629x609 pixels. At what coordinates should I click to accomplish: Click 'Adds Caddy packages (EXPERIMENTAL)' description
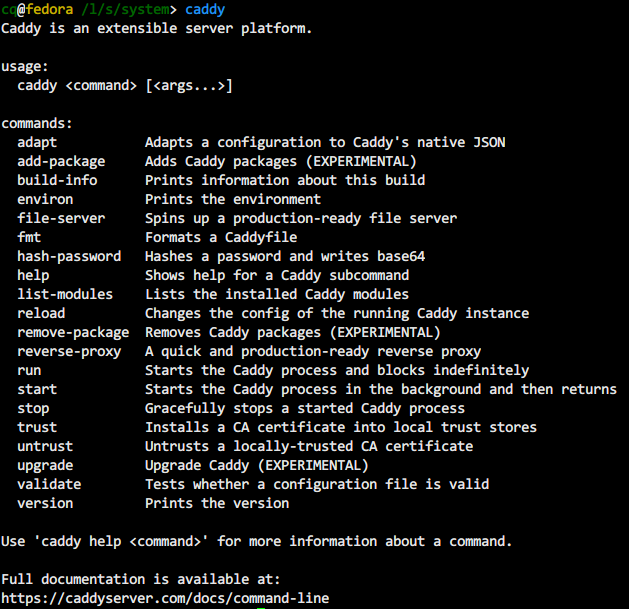[281, 161]
